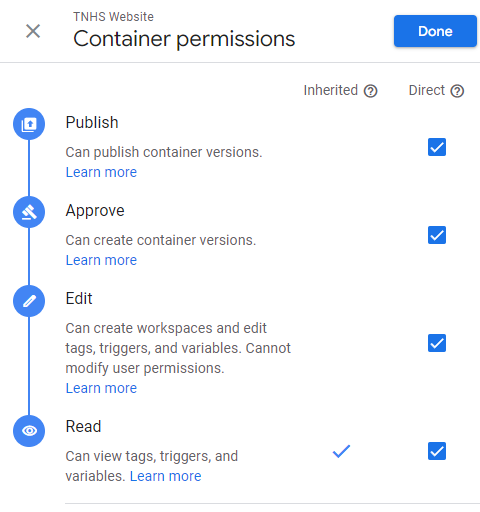
Task: Click the Edit pencil icon
Action: (x=29, y=301)
